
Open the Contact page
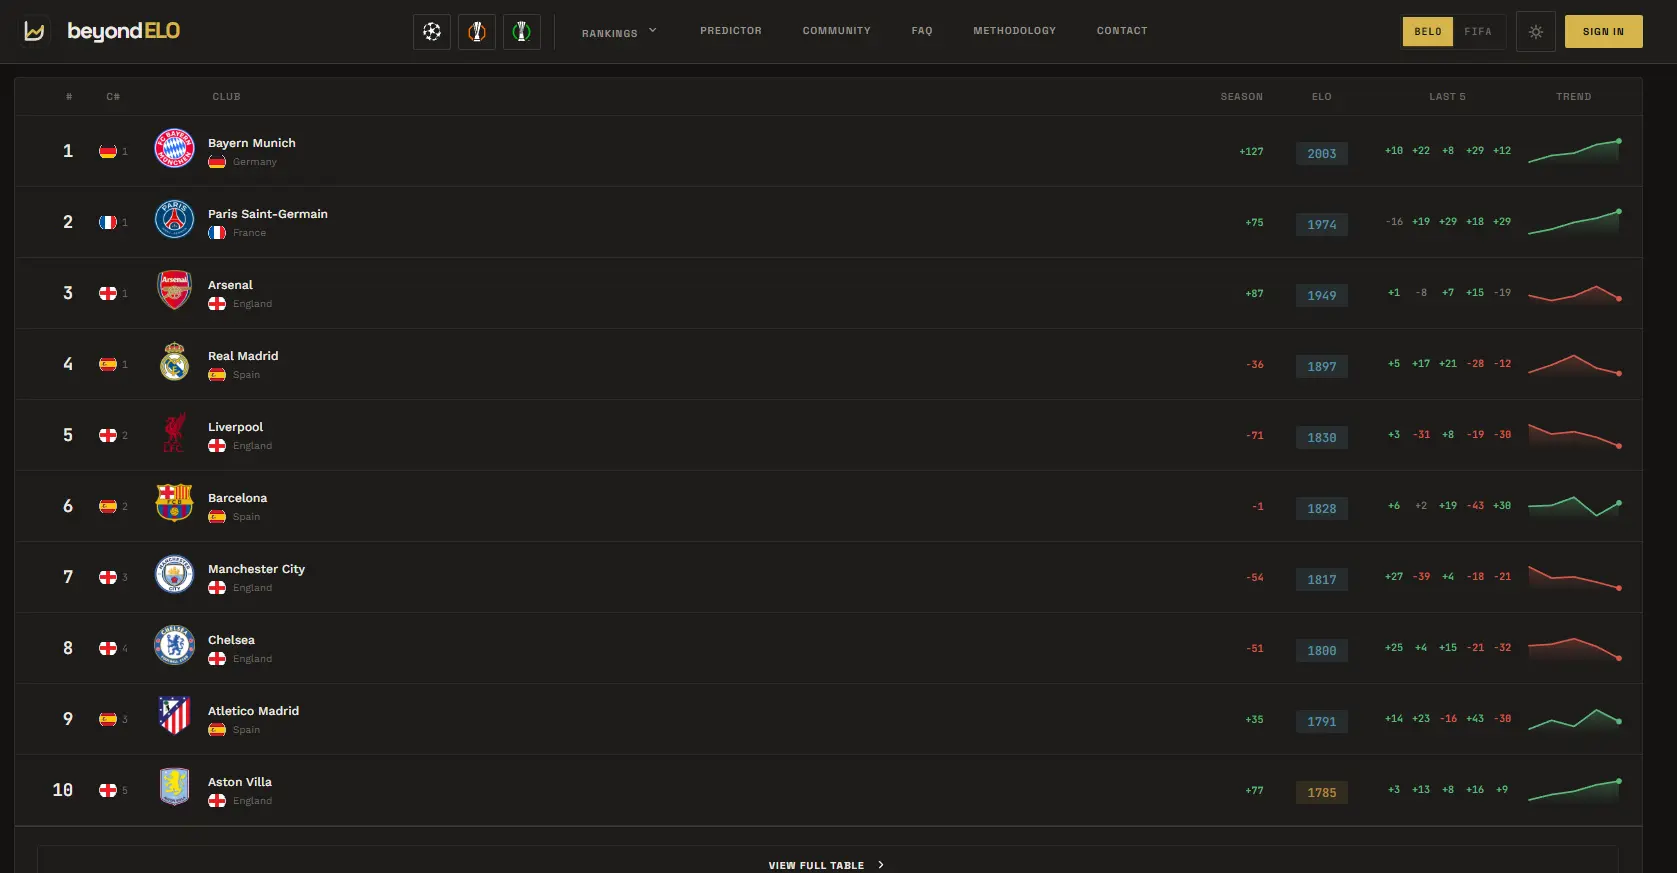click(x=1122, y=31)
